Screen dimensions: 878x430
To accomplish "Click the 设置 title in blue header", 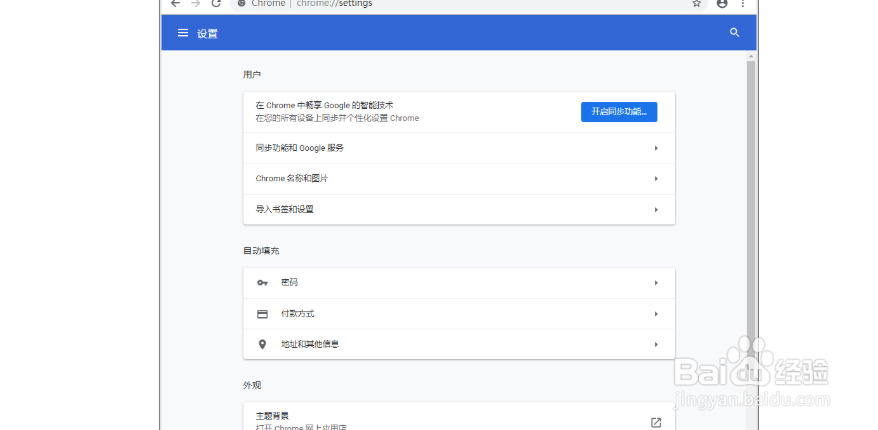I will pos(207,34).
